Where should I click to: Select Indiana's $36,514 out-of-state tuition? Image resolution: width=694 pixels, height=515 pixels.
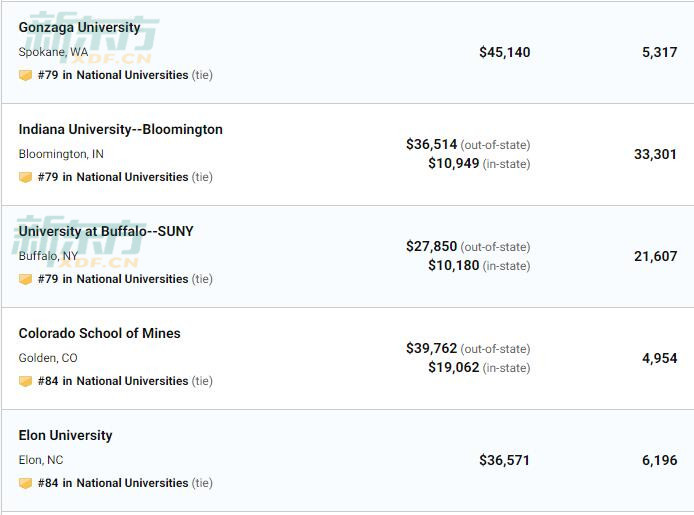[431, 144]
